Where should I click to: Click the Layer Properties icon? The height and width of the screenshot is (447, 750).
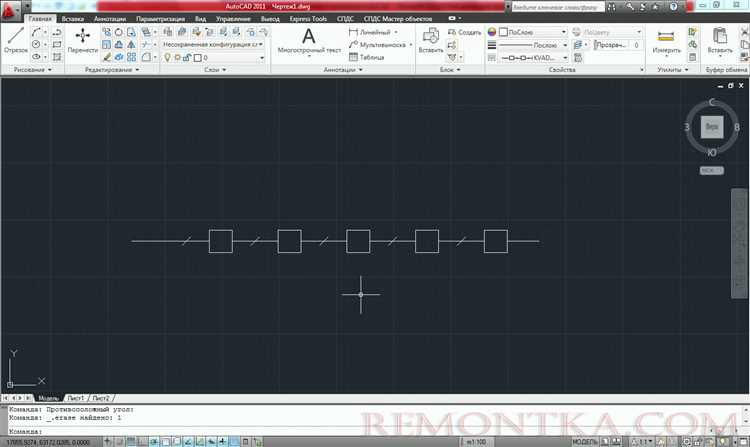[x=168, y=32]
